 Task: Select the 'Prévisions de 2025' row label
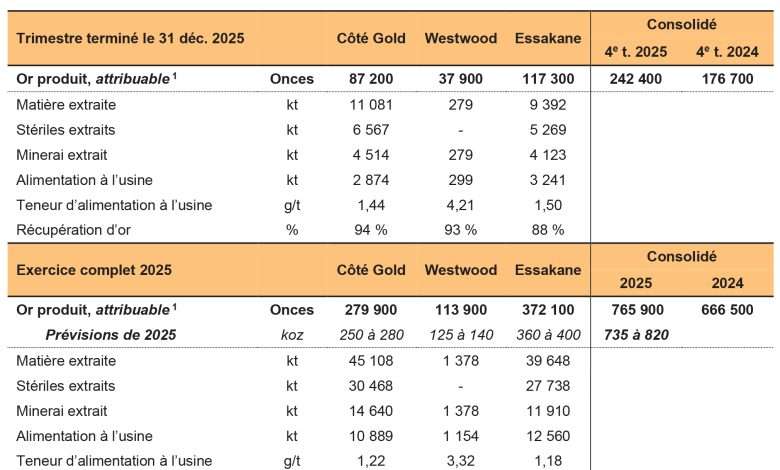(x=111, y=335)
